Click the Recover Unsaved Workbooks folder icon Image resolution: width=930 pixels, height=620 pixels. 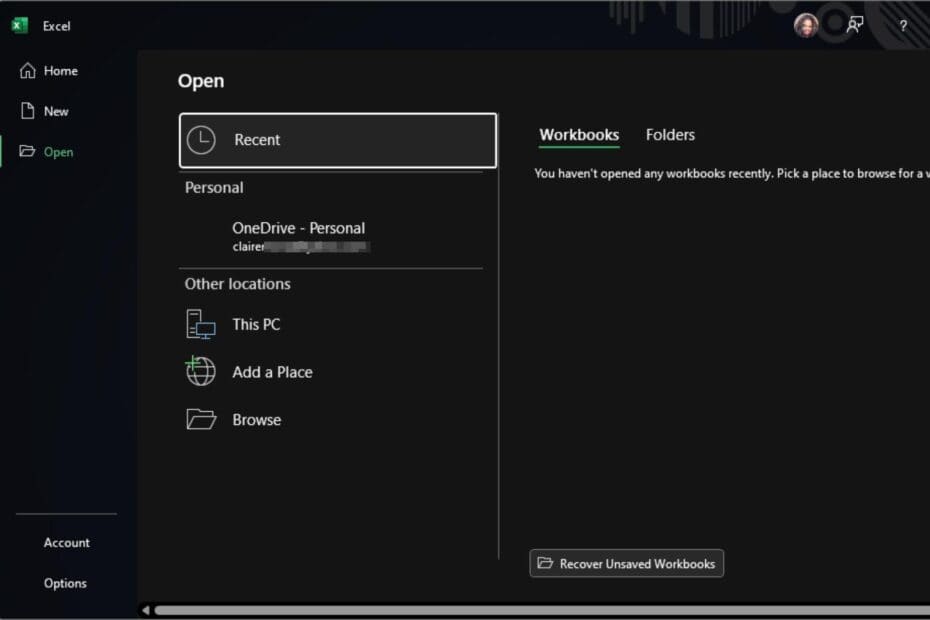pyautogui.click(x=545, y=563)
